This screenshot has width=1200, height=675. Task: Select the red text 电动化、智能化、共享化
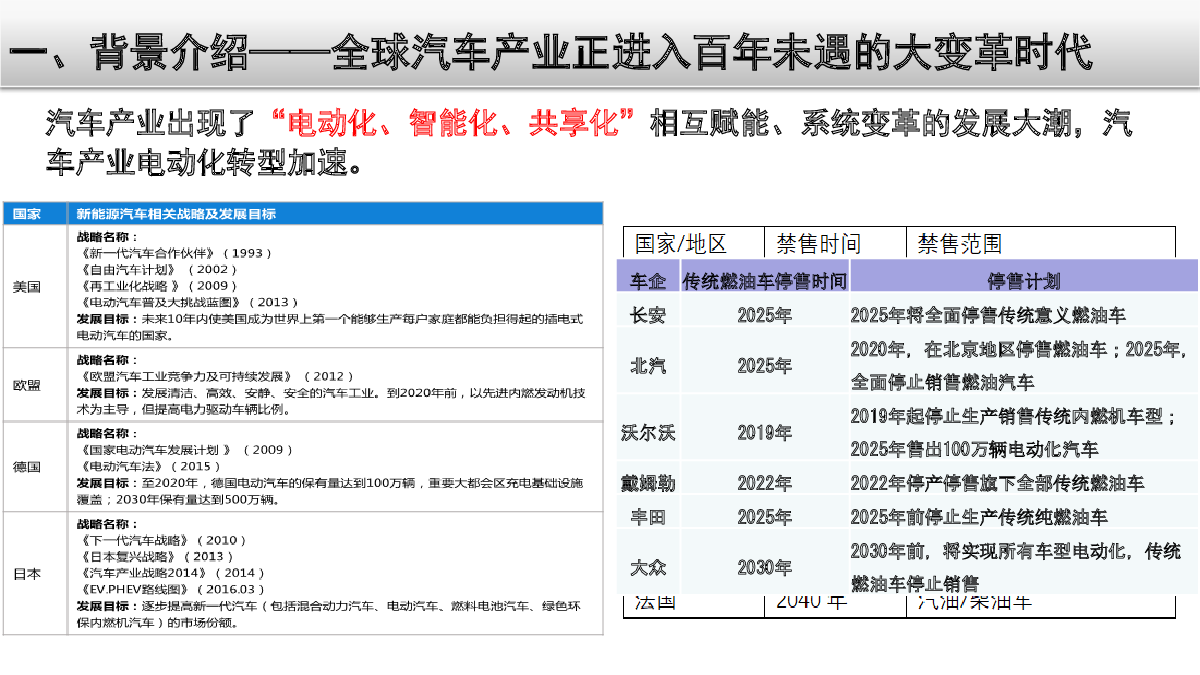tap(453, 123)
